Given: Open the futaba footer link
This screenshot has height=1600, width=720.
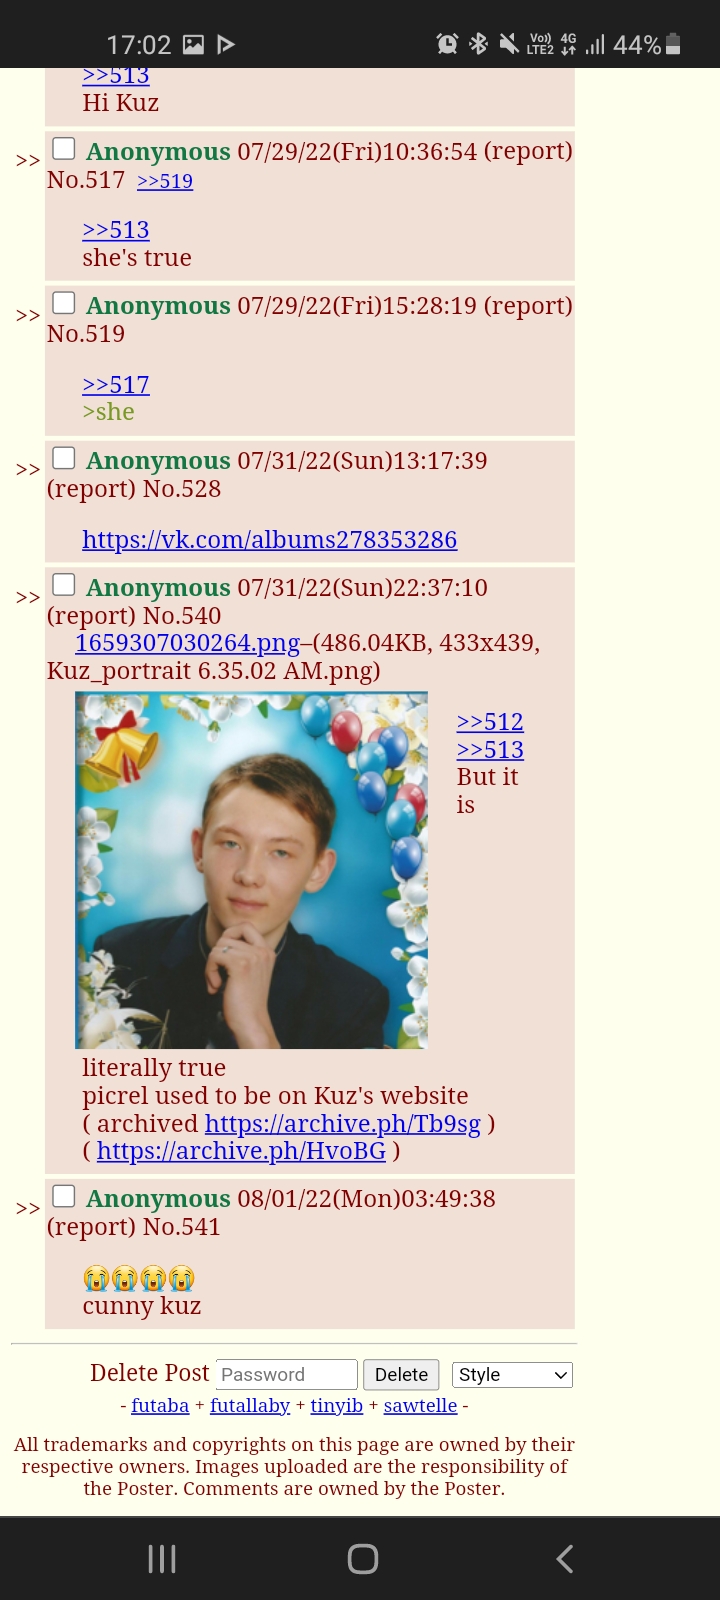Looking at the screenshot, I should click(160, 1405).
